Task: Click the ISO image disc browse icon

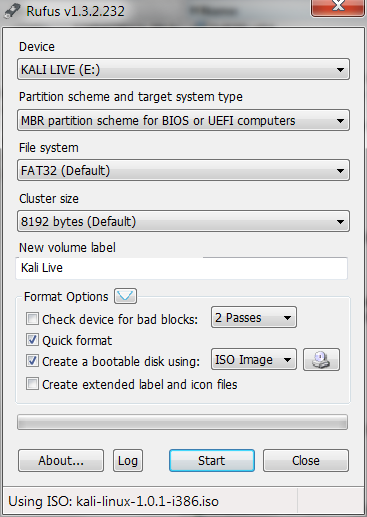Action: (321, 360)
